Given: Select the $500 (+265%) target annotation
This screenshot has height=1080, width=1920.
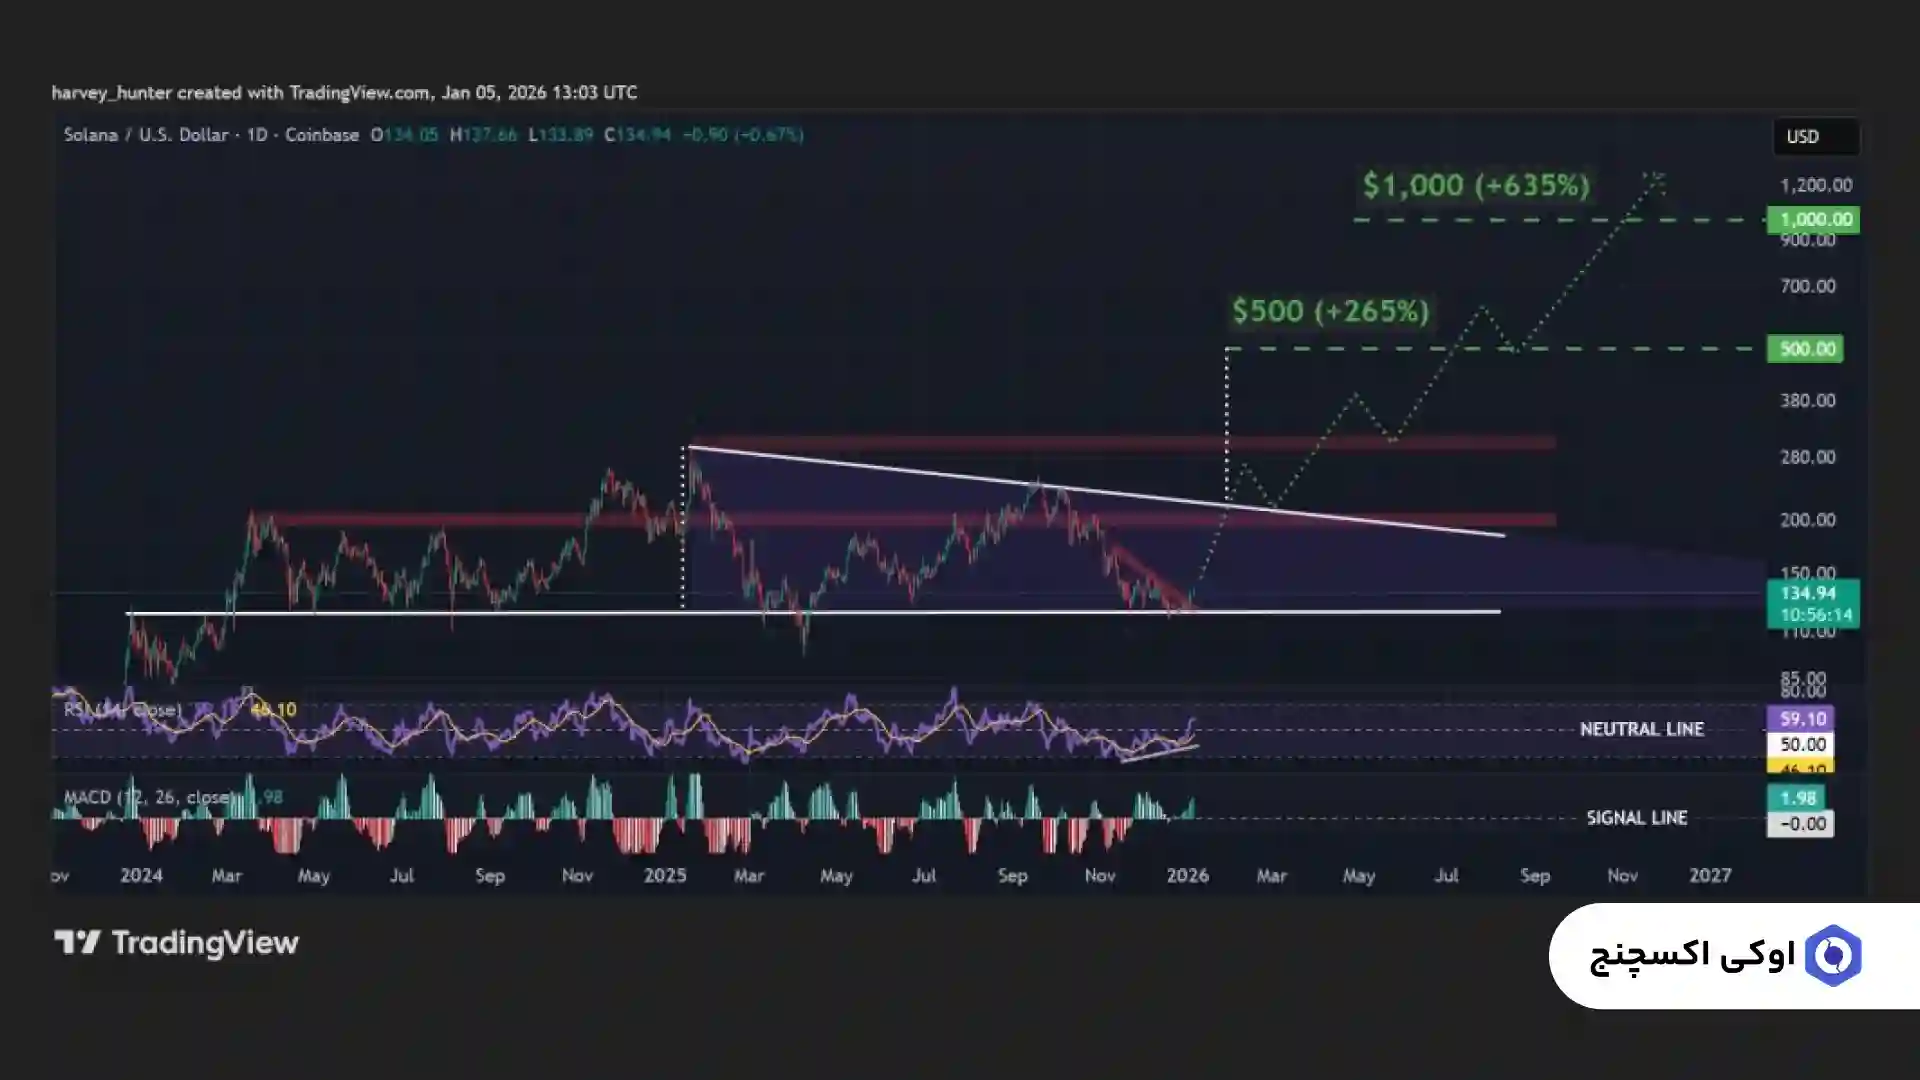Looking at the screenshot, I should pyautogui.click(x=1330, y=311).
